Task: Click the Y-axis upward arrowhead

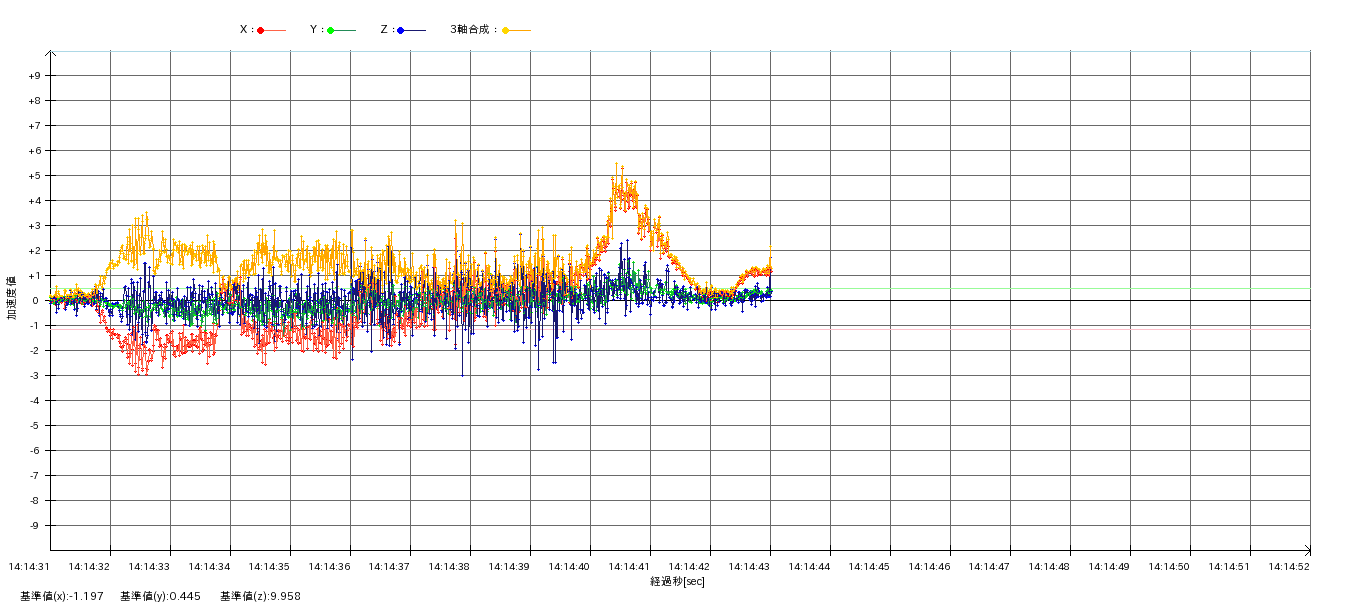Action: tap(50, 52)
